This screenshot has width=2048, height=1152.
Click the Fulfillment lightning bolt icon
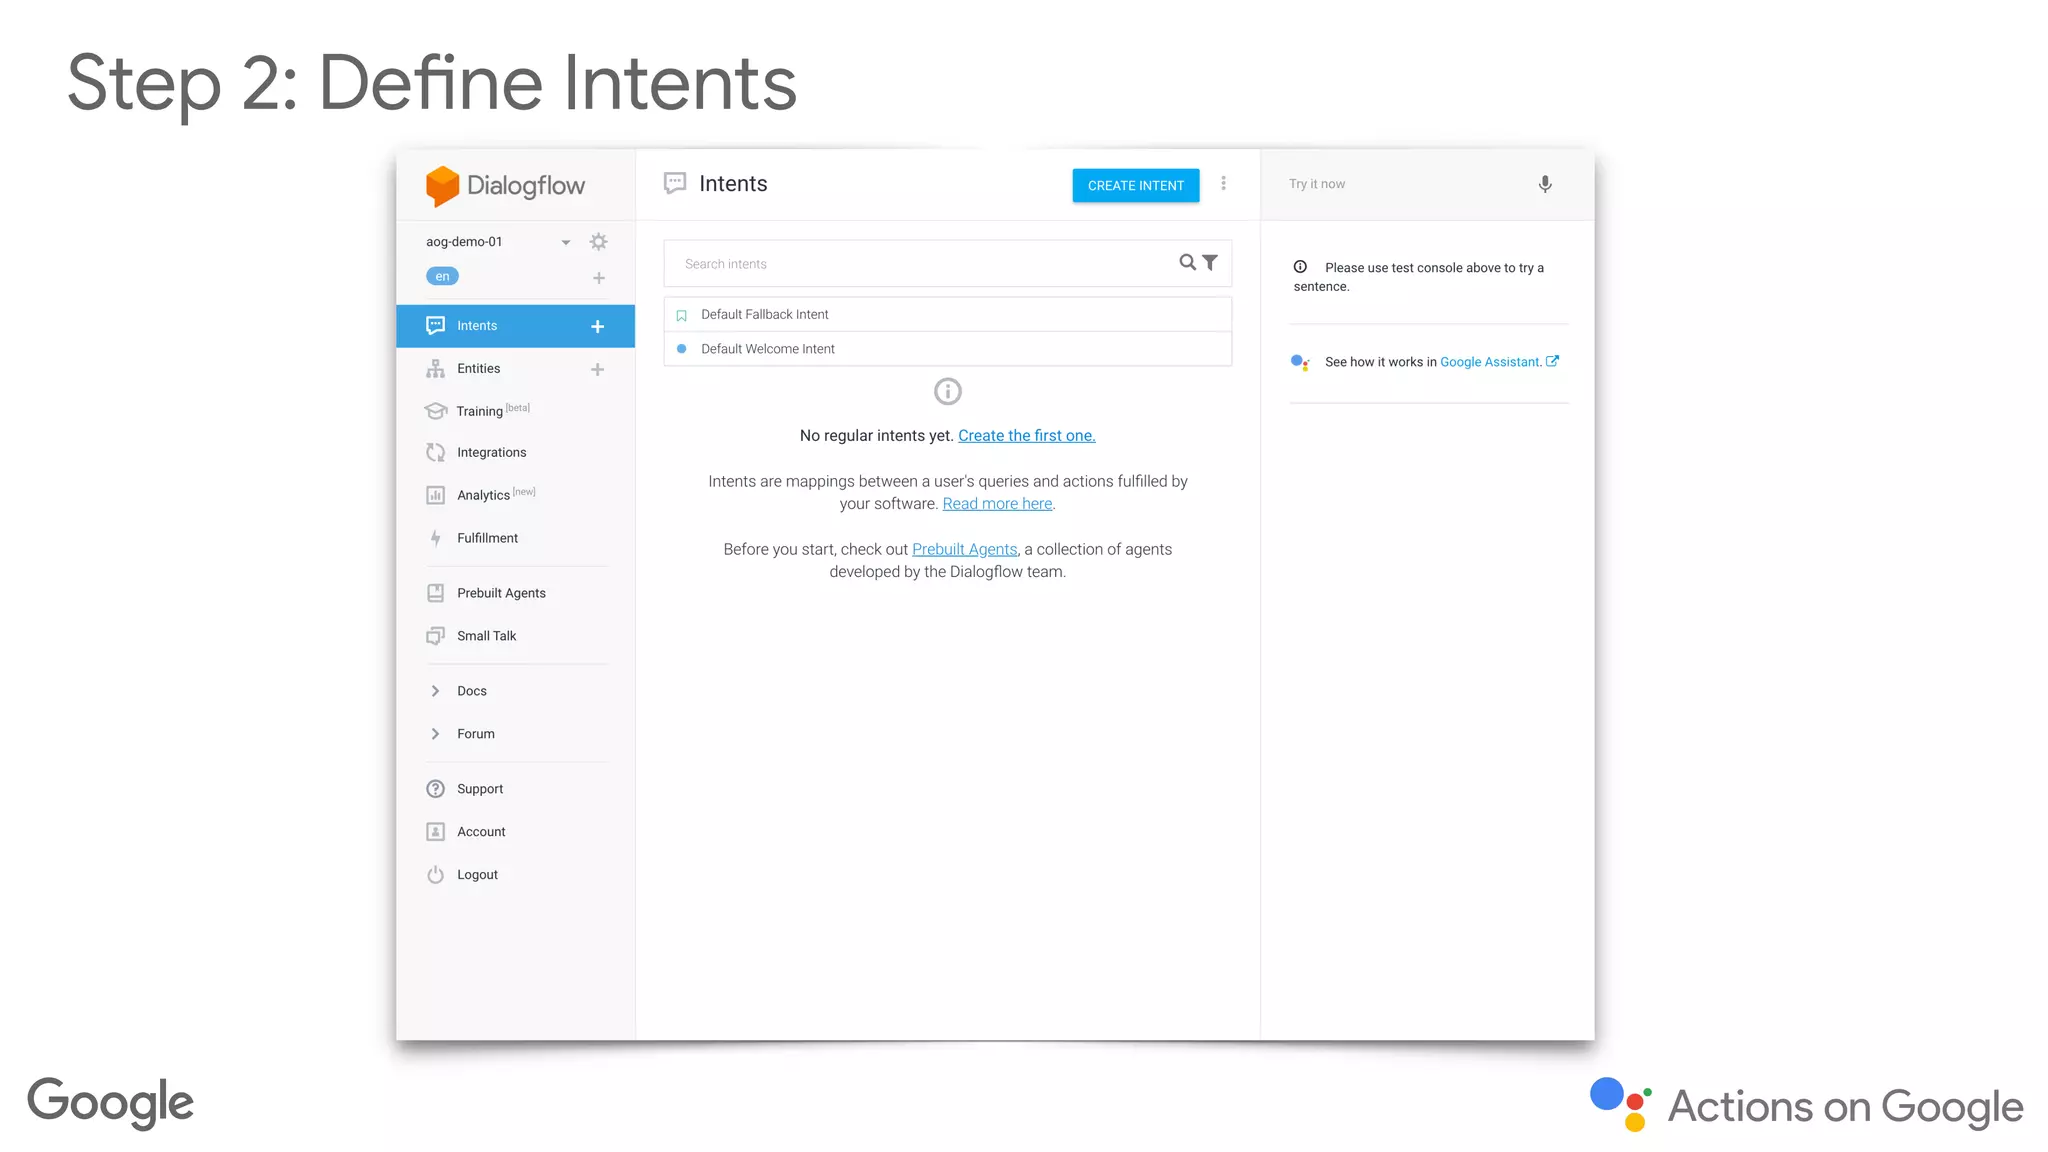(x=435, y=538)
